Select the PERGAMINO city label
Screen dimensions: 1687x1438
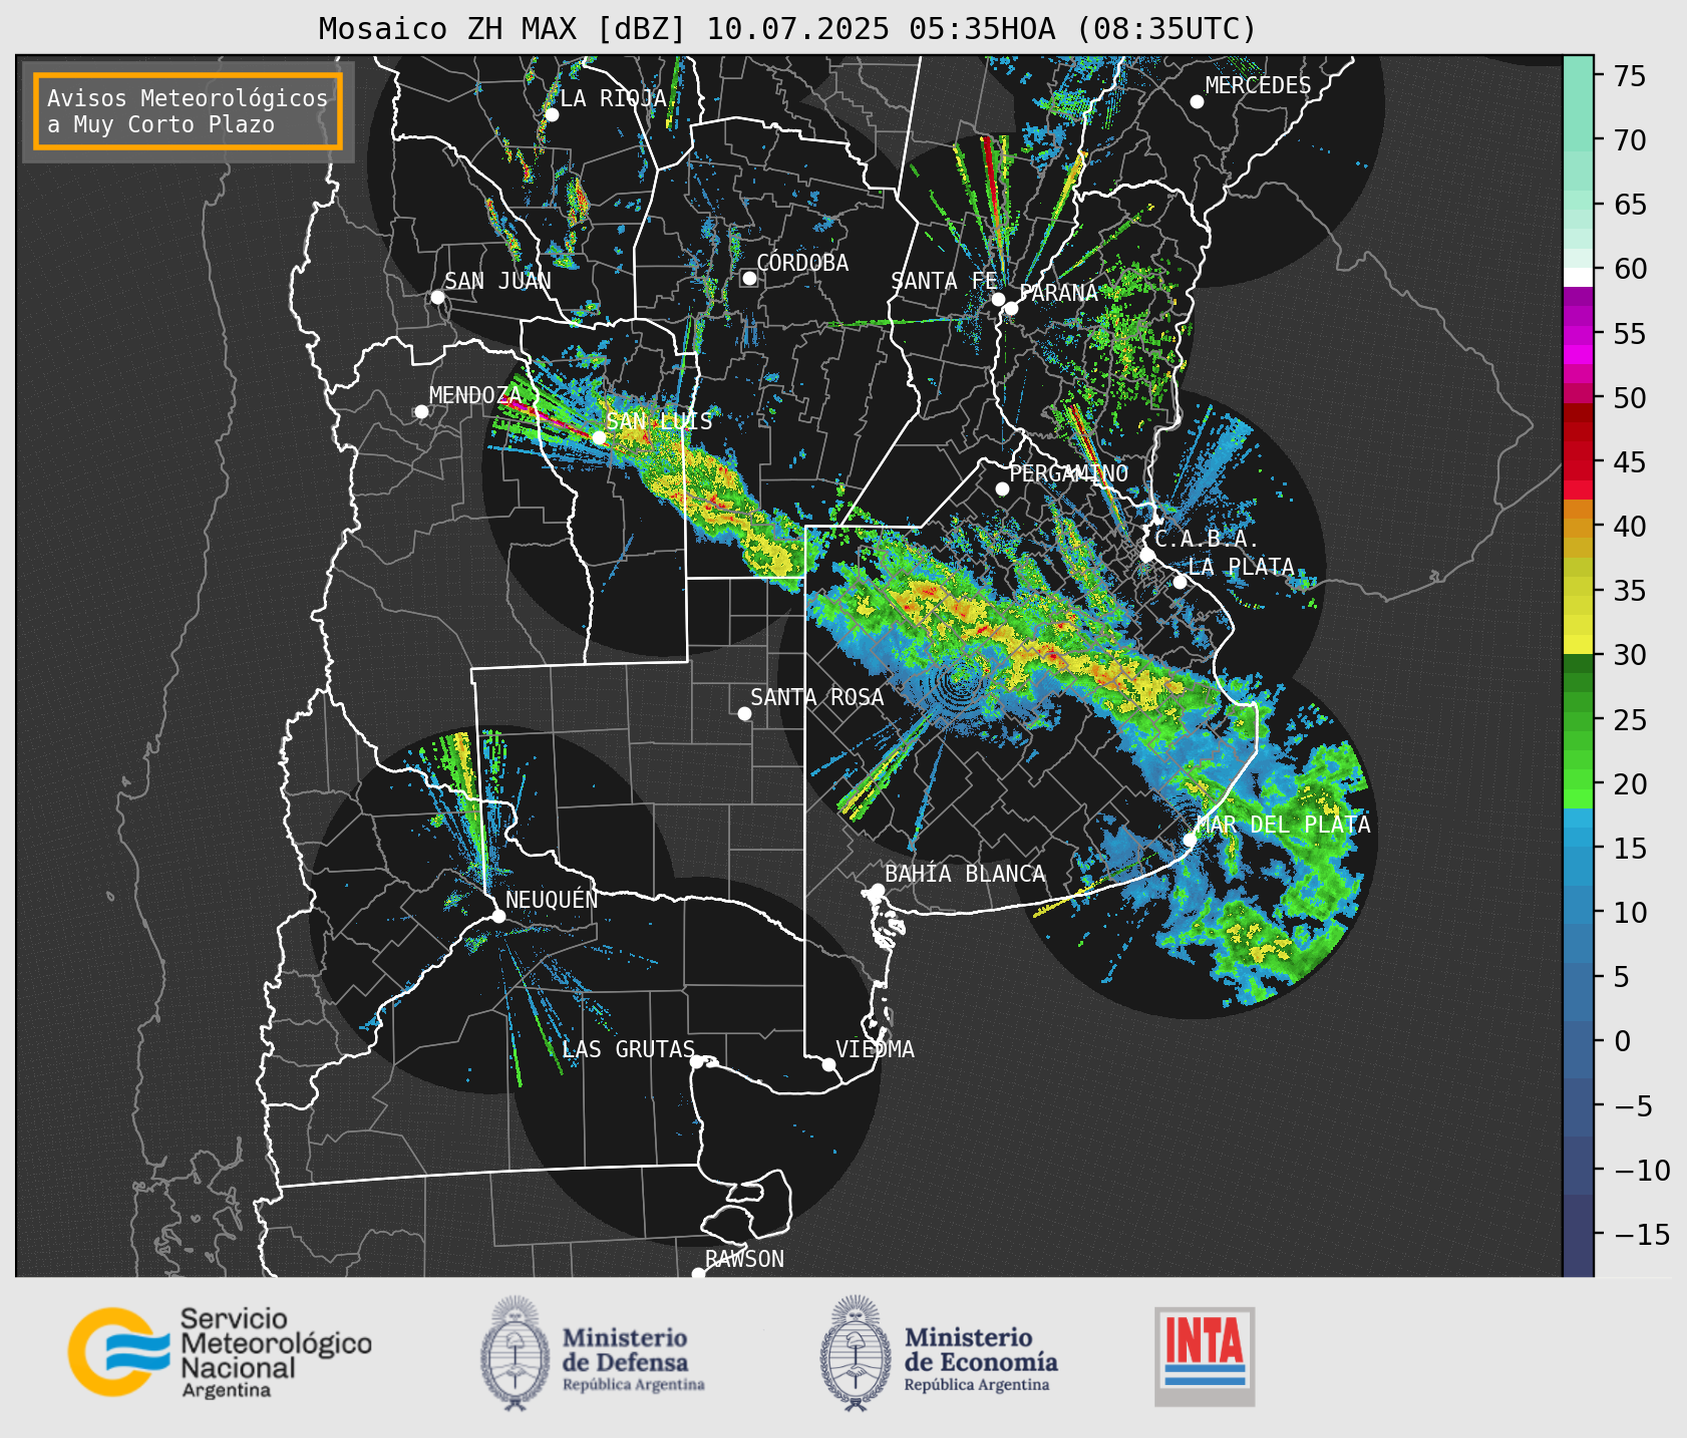(x=1069, y=473)
